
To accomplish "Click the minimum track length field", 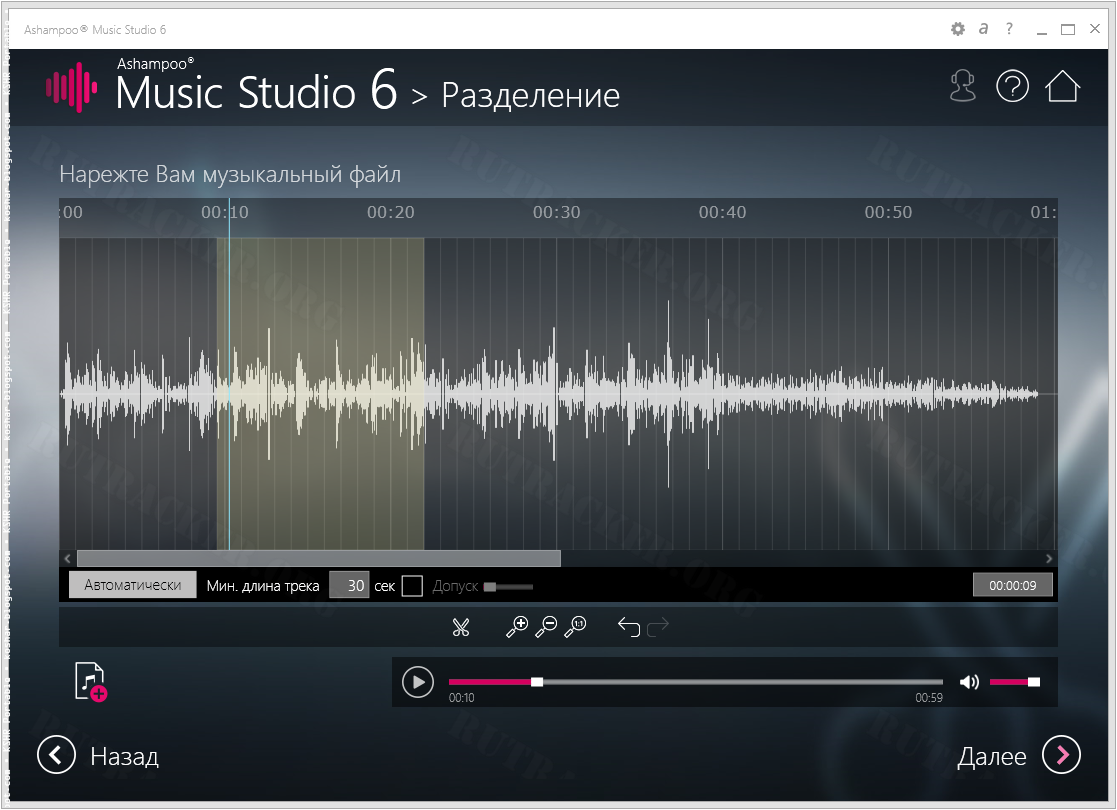I will coord(349,586).
